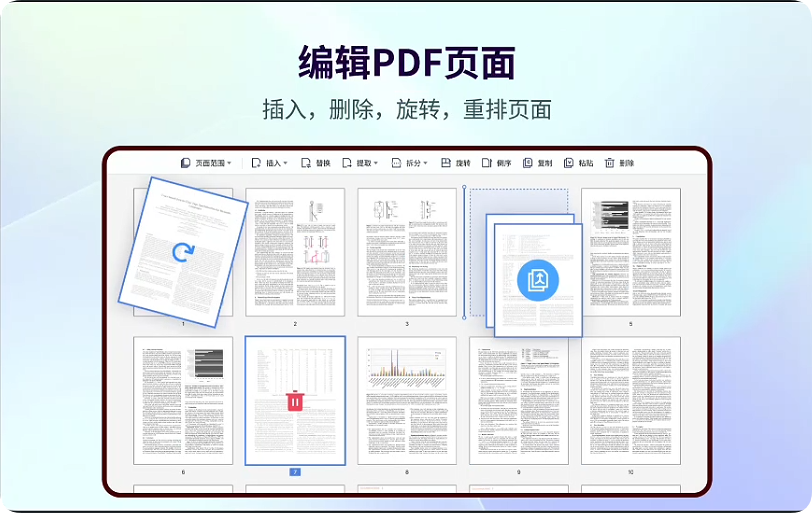Select page 5 thumbnail
The image size is (812, 513).
(630, 252)
